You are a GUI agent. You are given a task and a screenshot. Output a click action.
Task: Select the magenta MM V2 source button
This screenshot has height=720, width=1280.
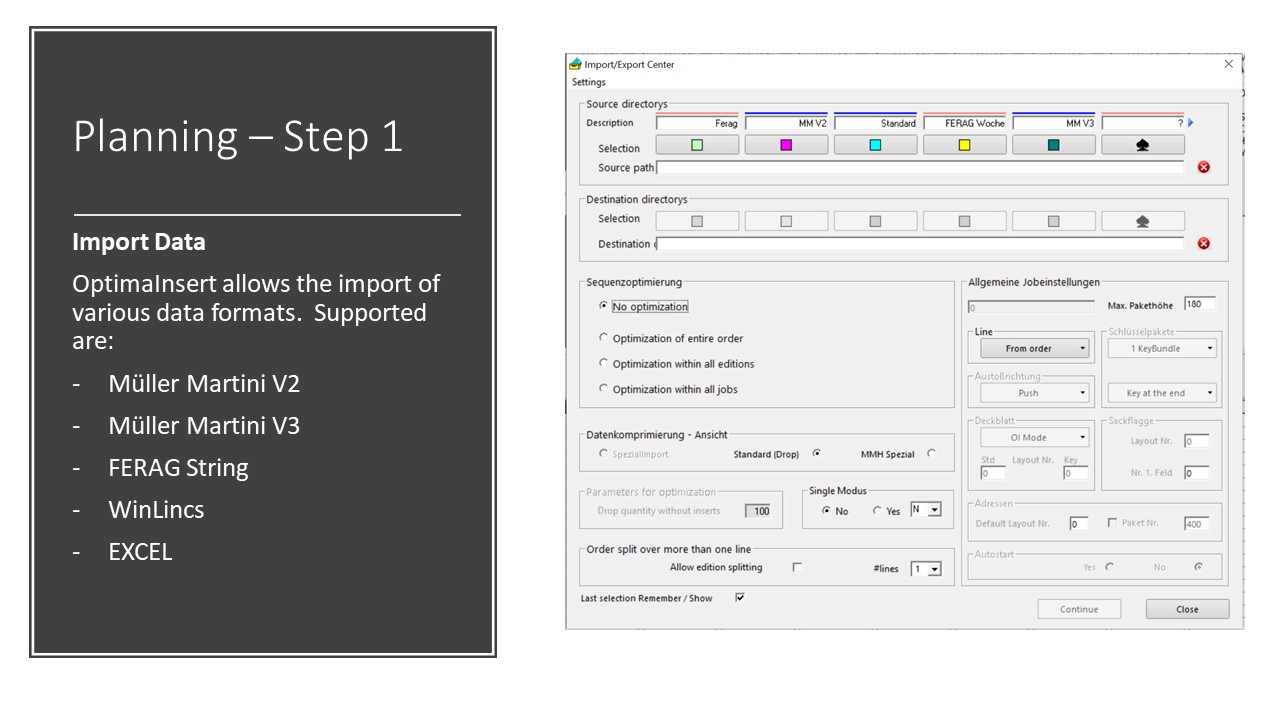click(786, 145)
